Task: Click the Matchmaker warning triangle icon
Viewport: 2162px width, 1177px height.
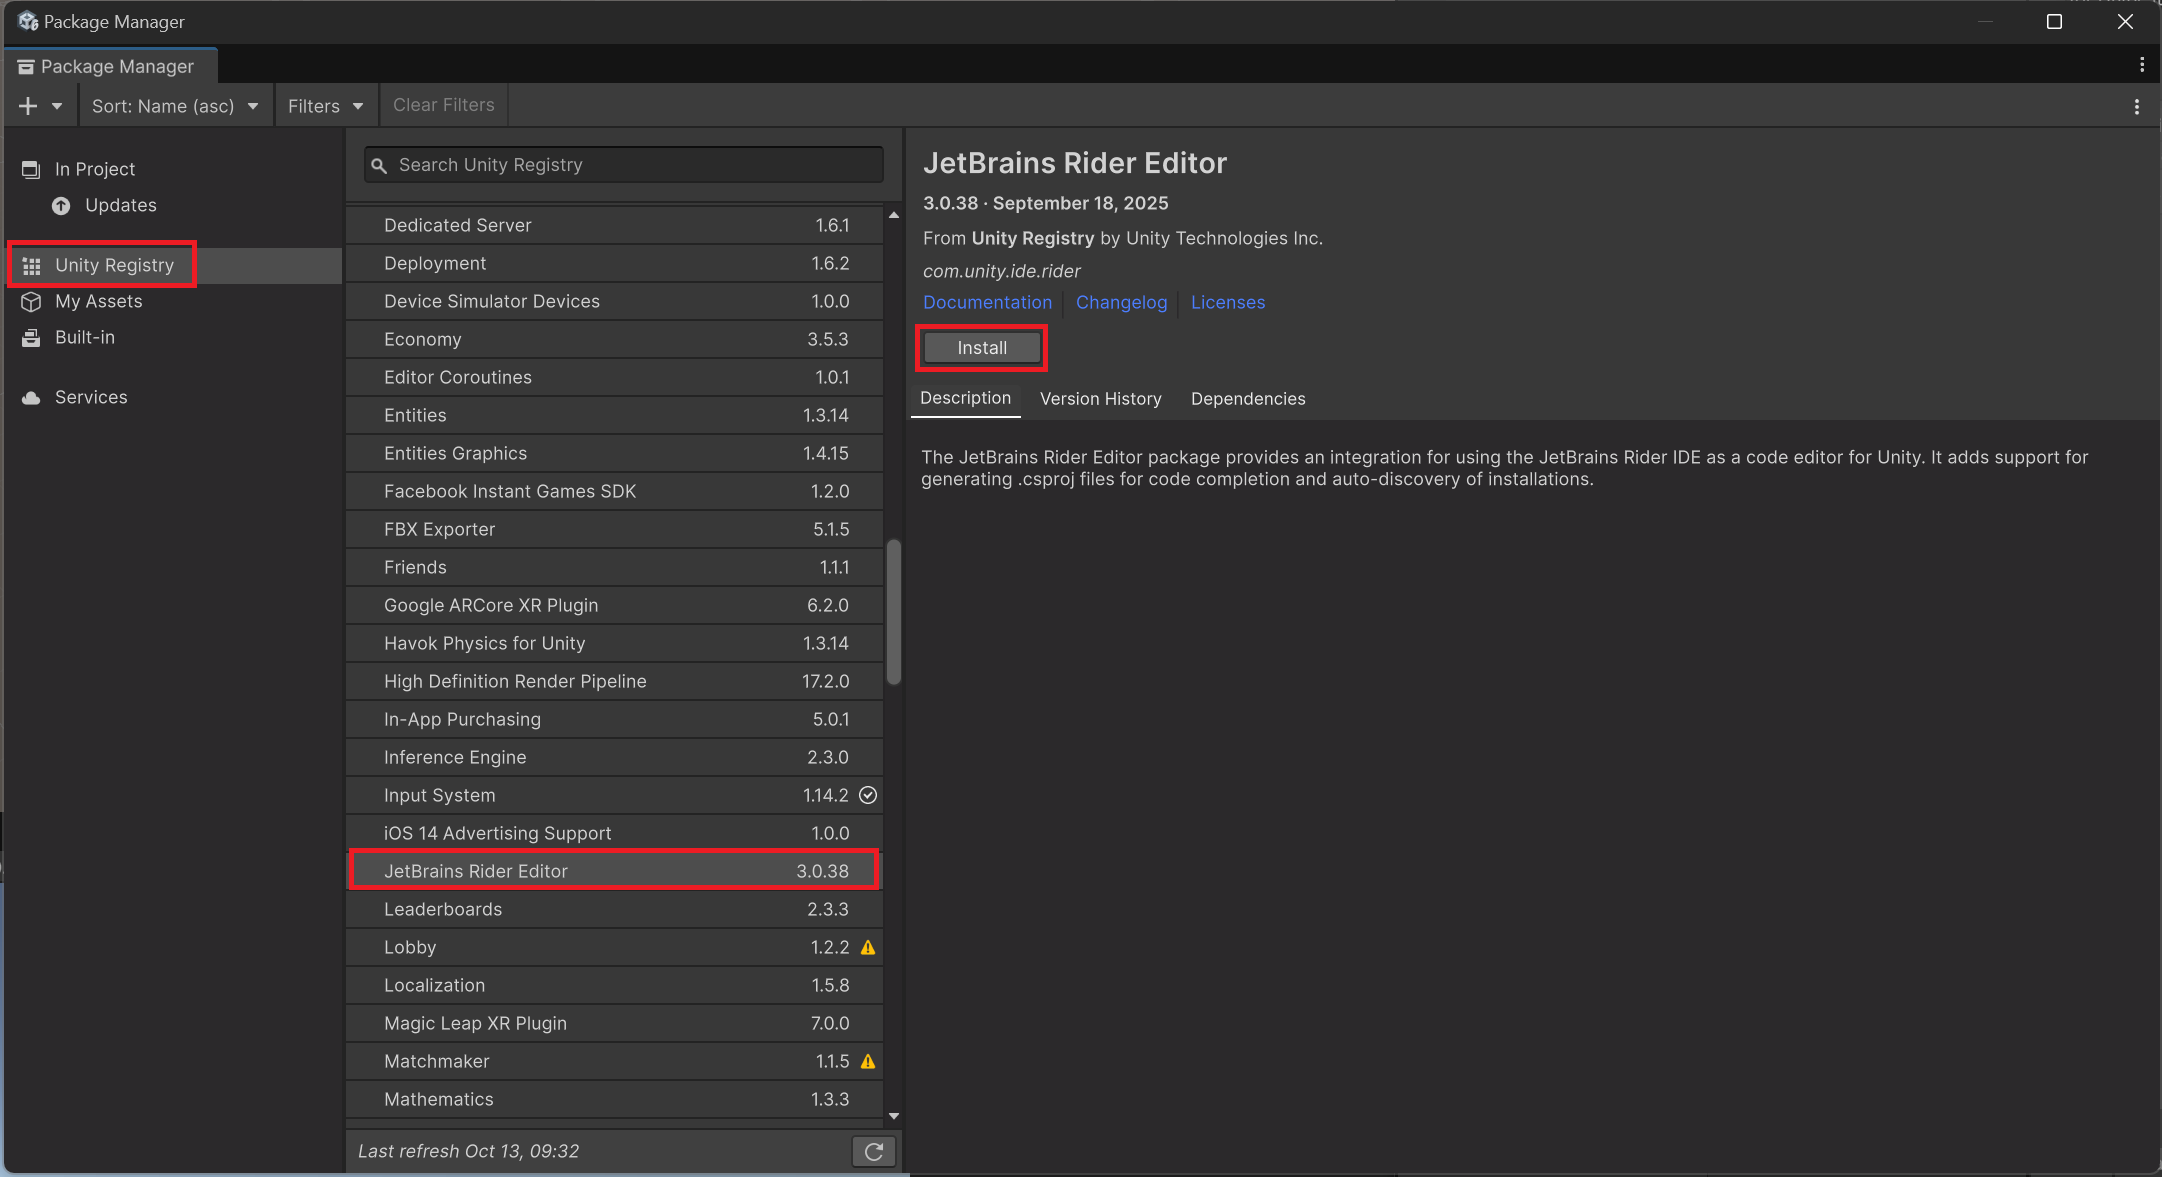Action: pyautogui.click(x=868, y=1061)
